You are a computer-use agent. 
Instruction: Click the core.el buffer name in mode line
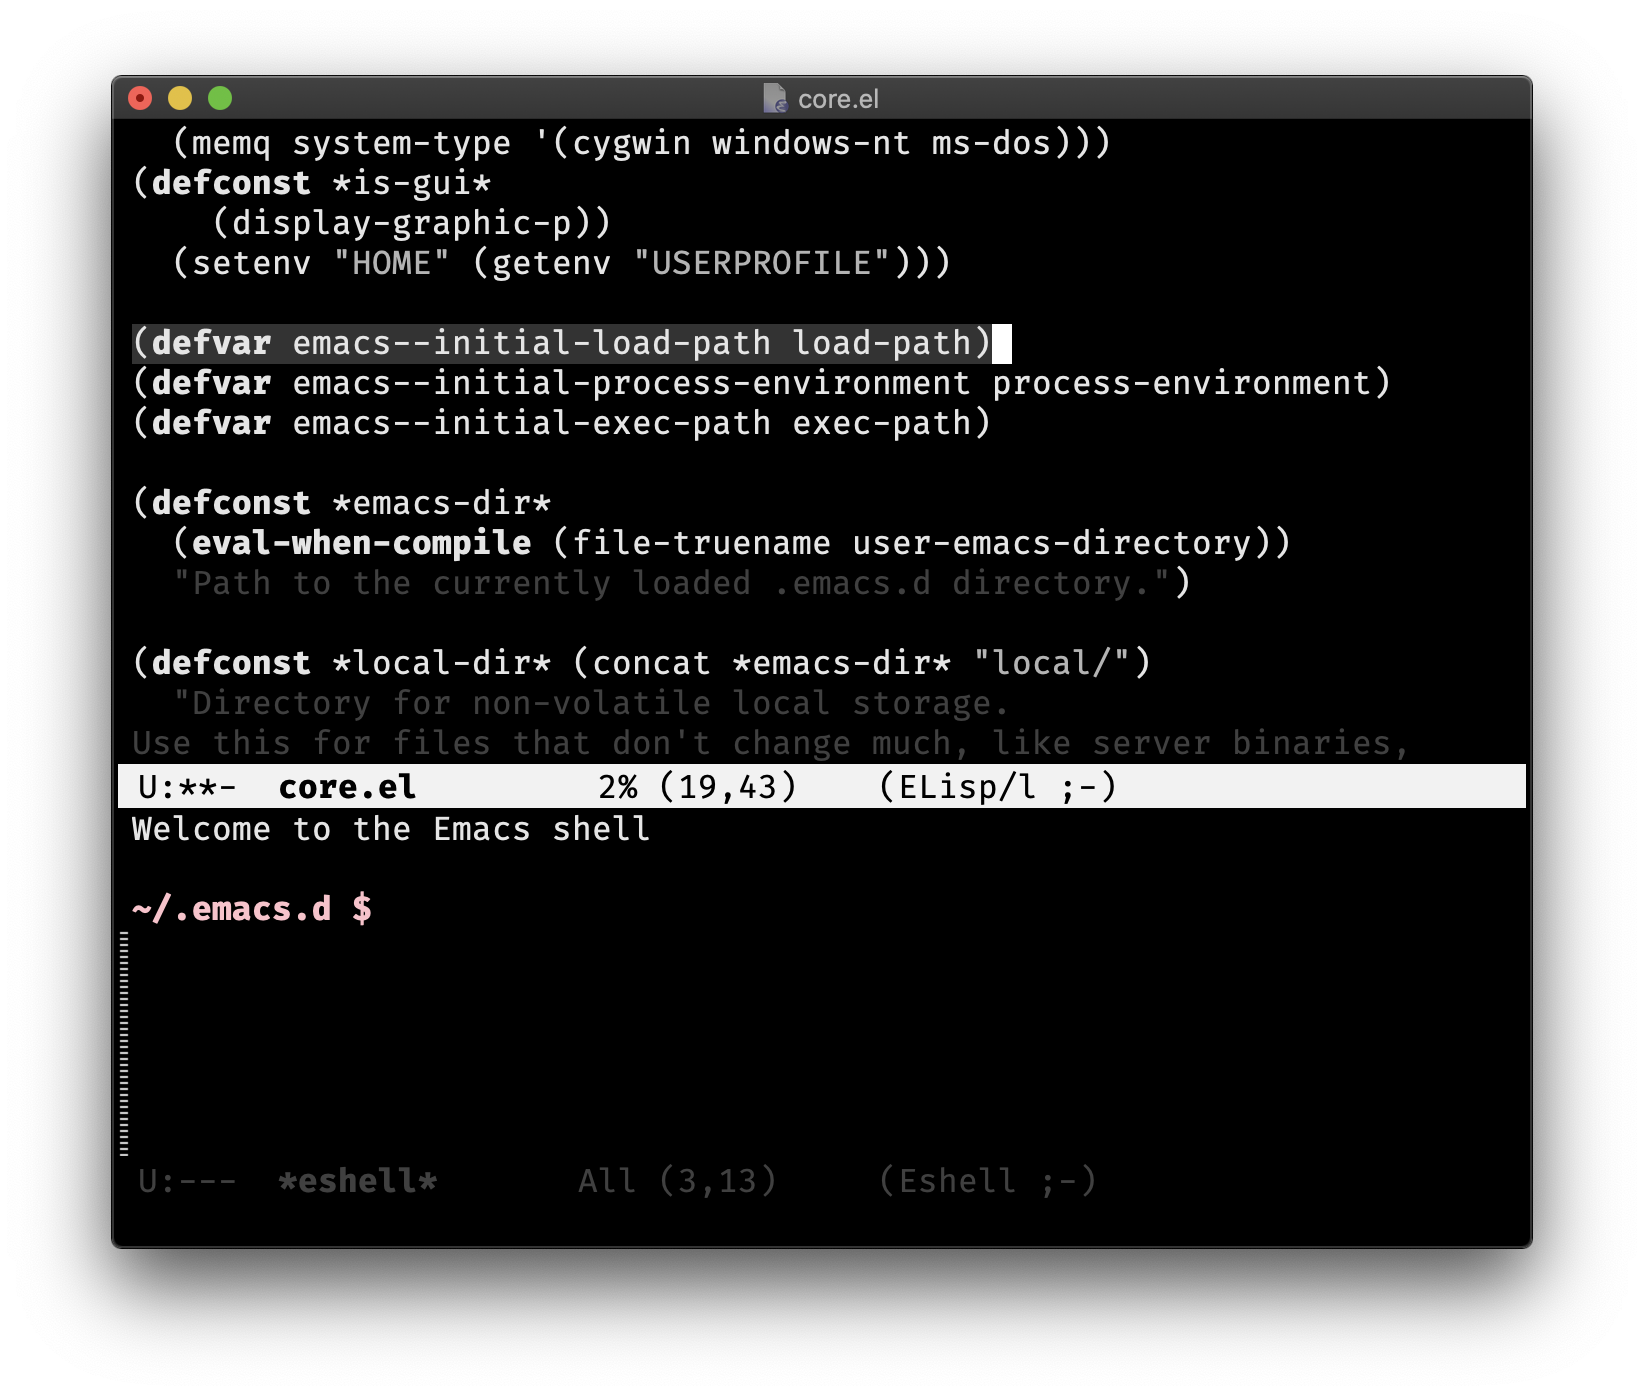coord(347,787)
